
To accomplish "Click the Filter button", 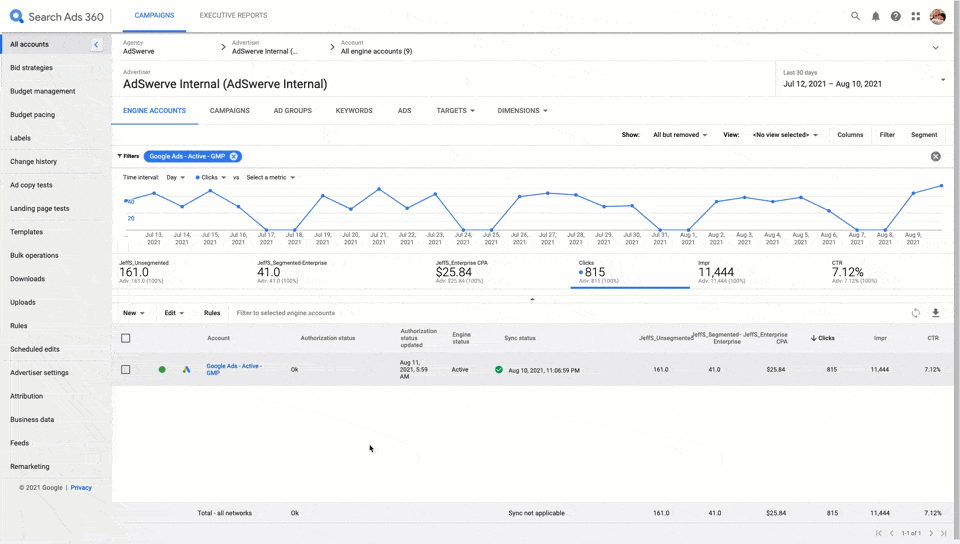I will point(887,135).
